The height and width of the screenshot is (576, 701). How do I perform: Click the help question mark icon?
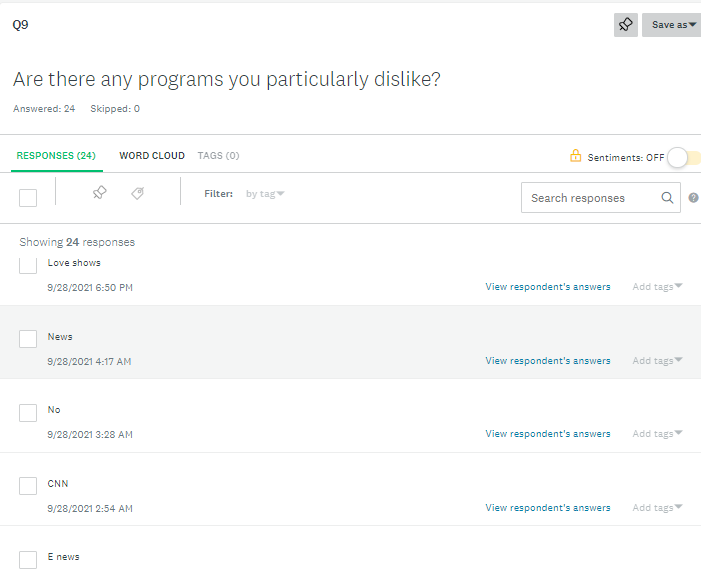(x=693, y=198)
